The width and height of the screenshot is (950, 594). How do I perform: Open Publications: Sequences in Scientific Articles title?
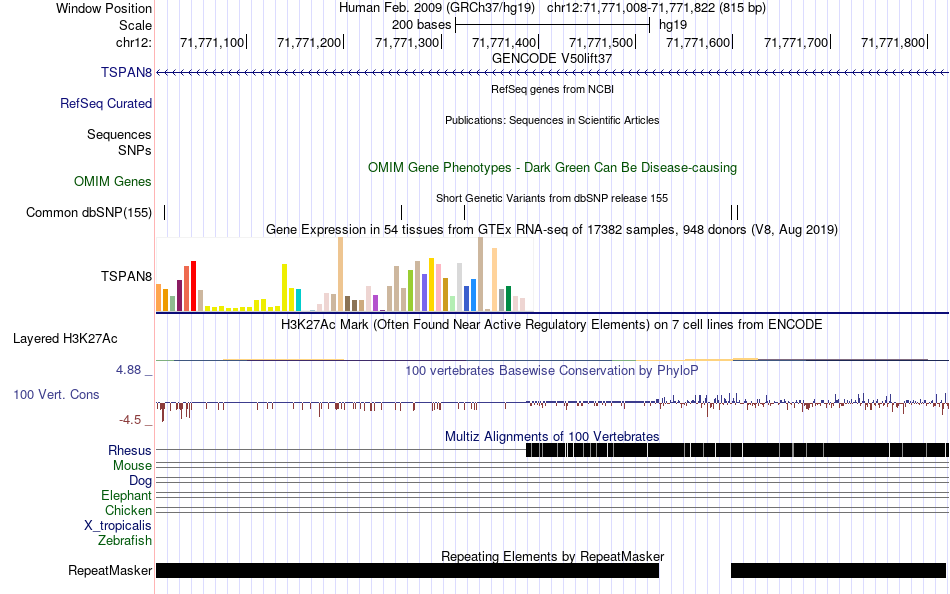pyautogui.click(x=552, y=120)
